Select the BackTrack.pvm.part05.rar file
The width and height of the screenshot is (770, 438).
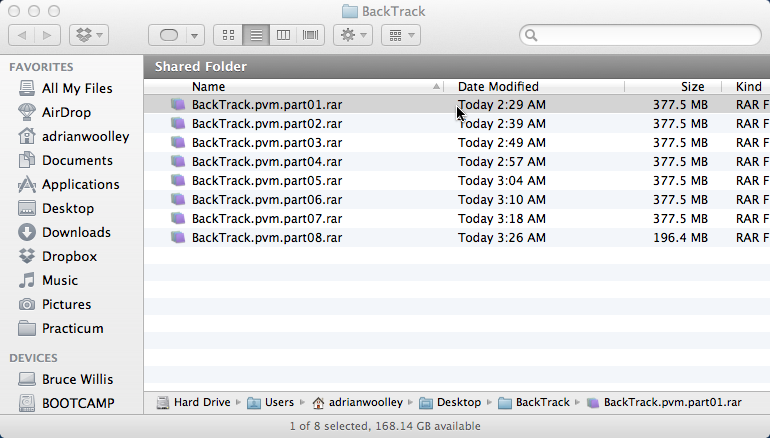click(266, 181)
